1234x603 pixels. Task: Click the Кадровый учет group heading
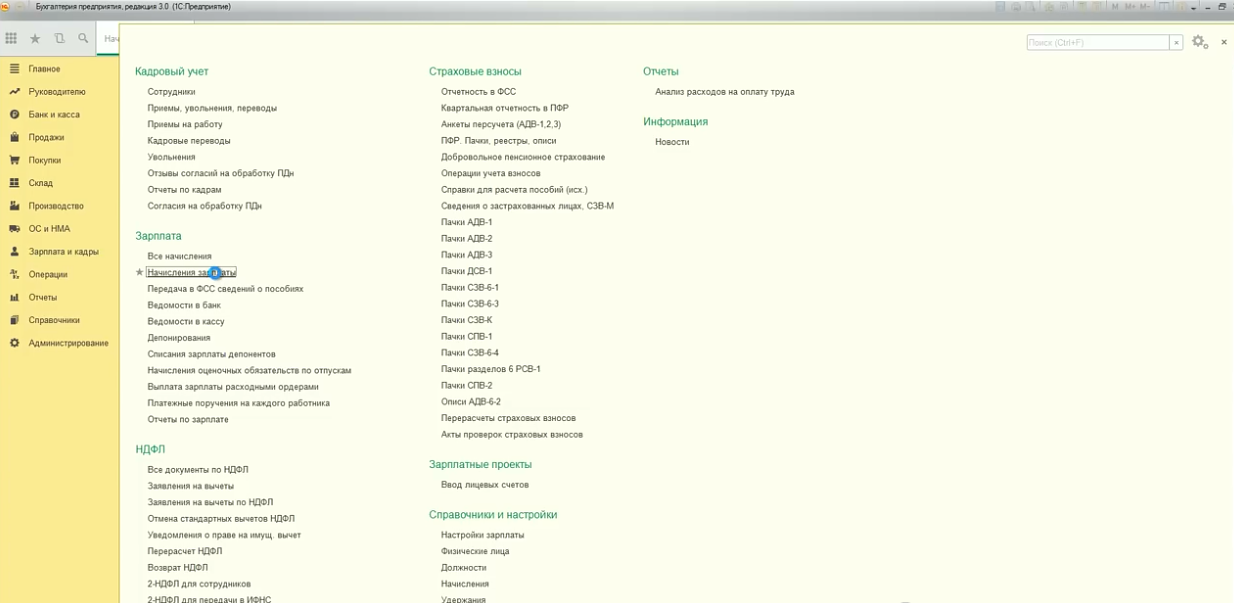point(172,72)
